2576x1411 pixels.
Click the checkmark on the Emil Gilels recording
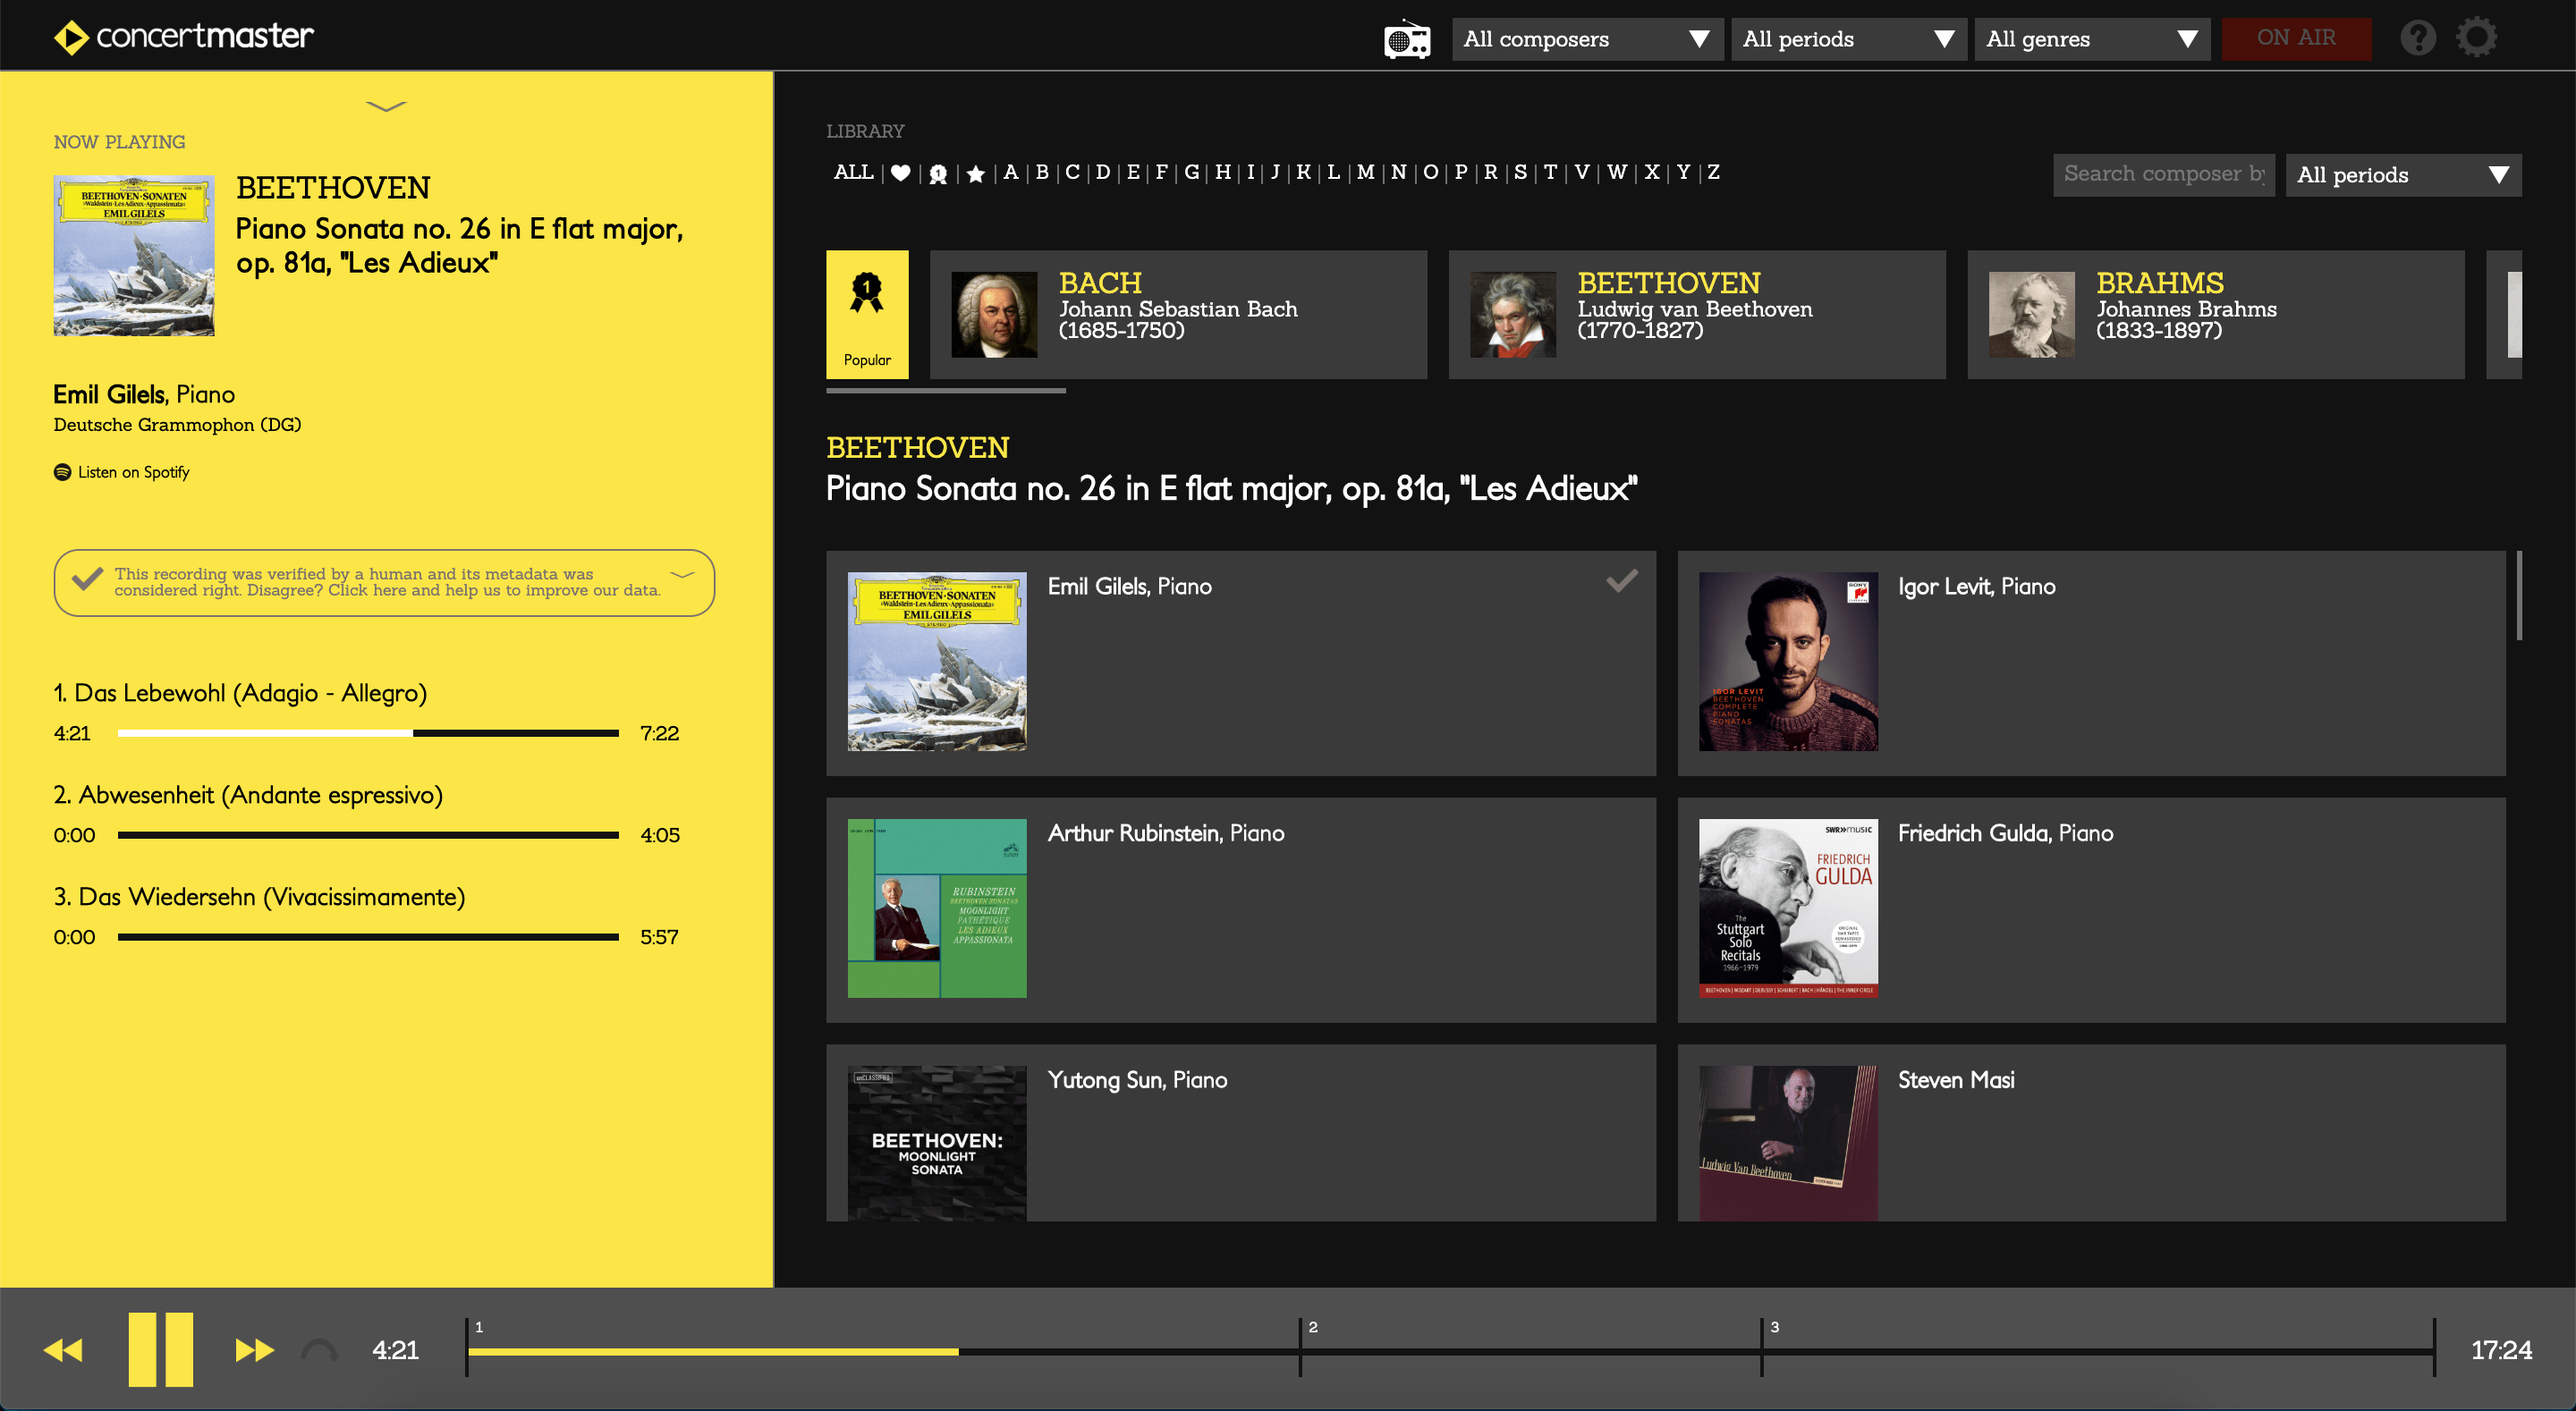pos(1622,580)
